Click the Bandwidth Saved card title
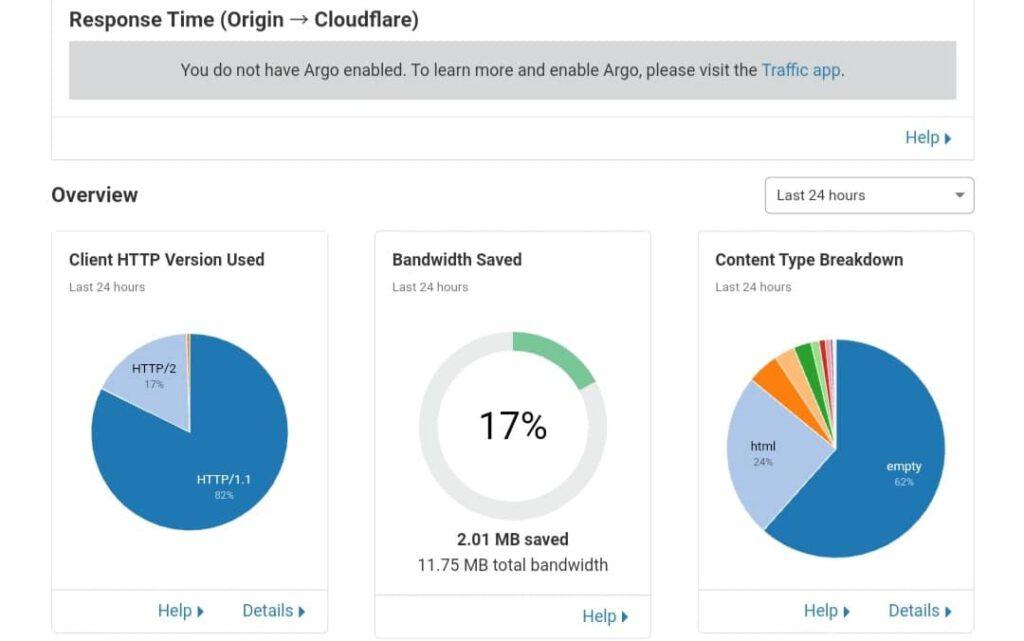This screenshot has width=1024, height=641. [x=457, y=259]
